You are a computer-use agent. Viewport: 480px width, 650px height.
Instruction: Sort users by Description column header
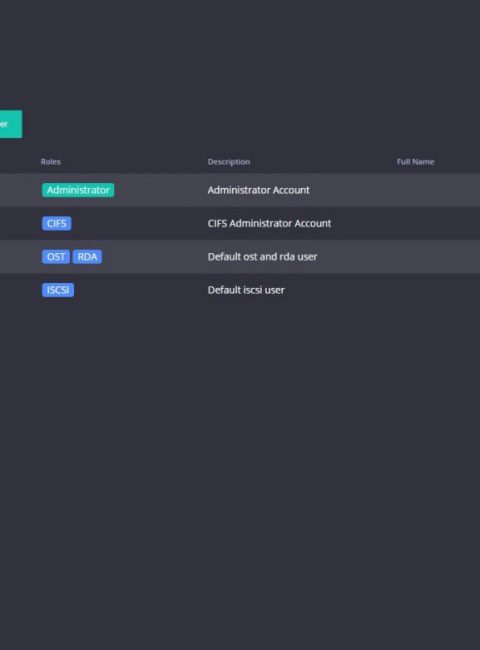click(229, 162)
